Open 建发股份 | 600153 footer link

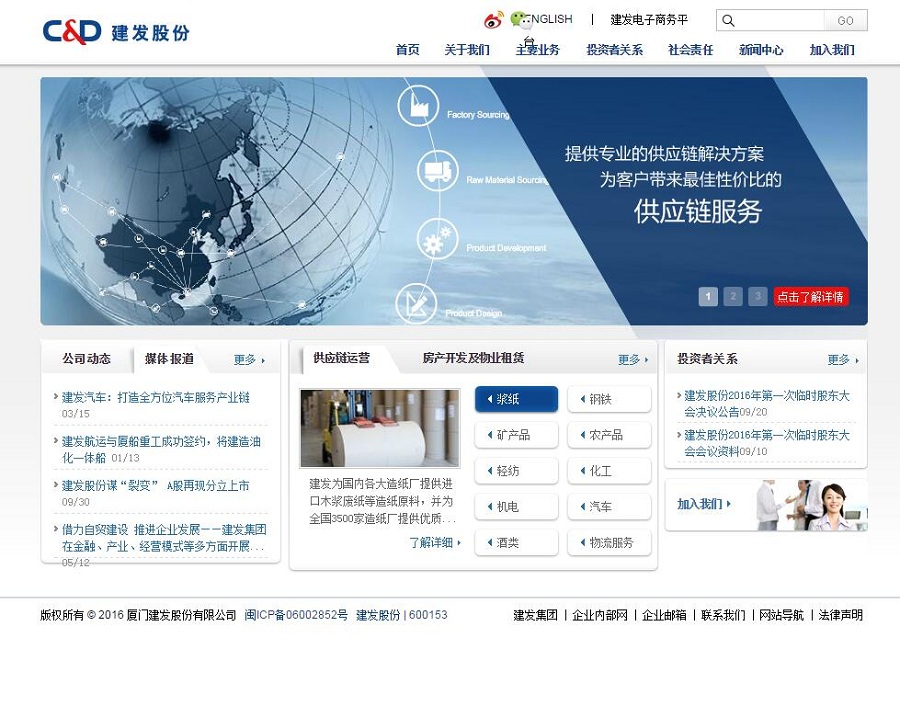402,615
